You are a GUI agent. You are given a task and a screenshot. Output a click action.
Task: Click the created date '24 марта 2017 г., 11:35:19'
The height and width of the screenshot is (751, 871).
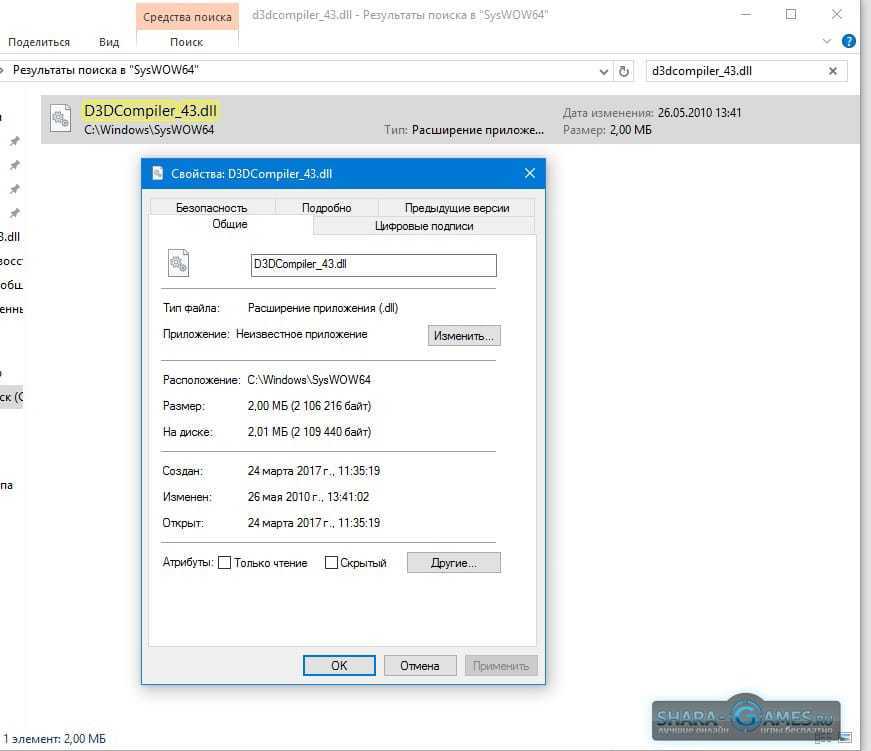click(314, 471)
